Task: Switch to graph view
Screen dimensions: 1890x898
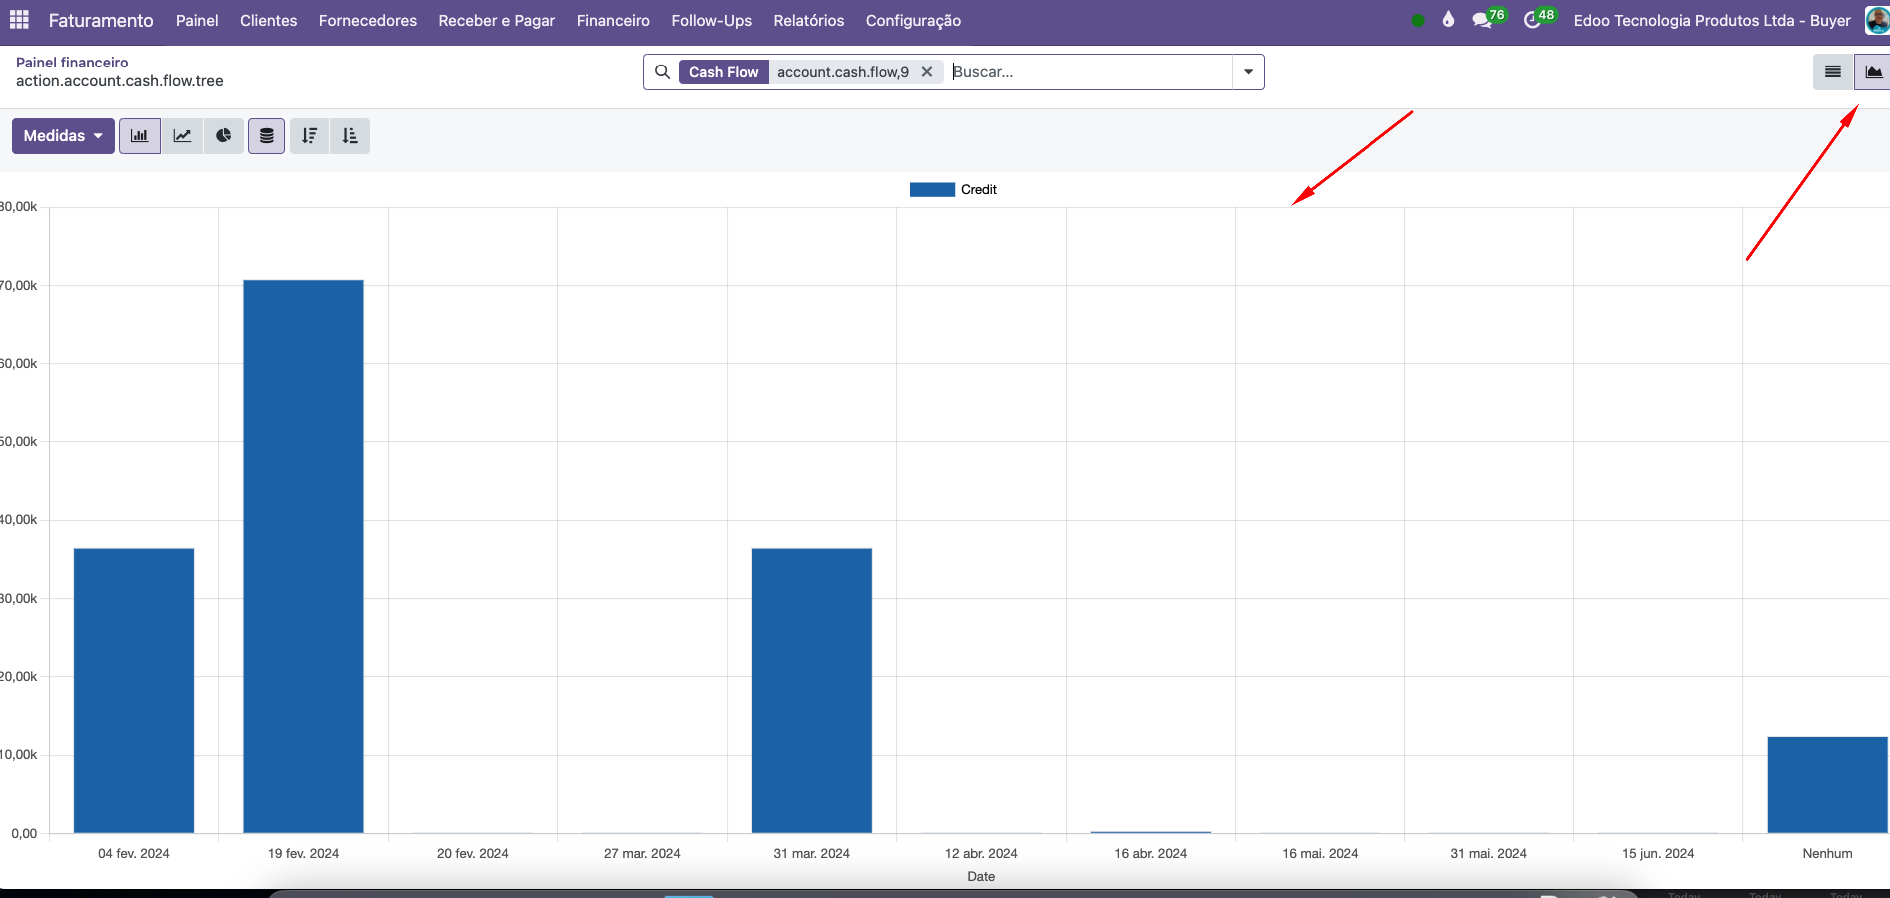Action: click(1873, 72)
